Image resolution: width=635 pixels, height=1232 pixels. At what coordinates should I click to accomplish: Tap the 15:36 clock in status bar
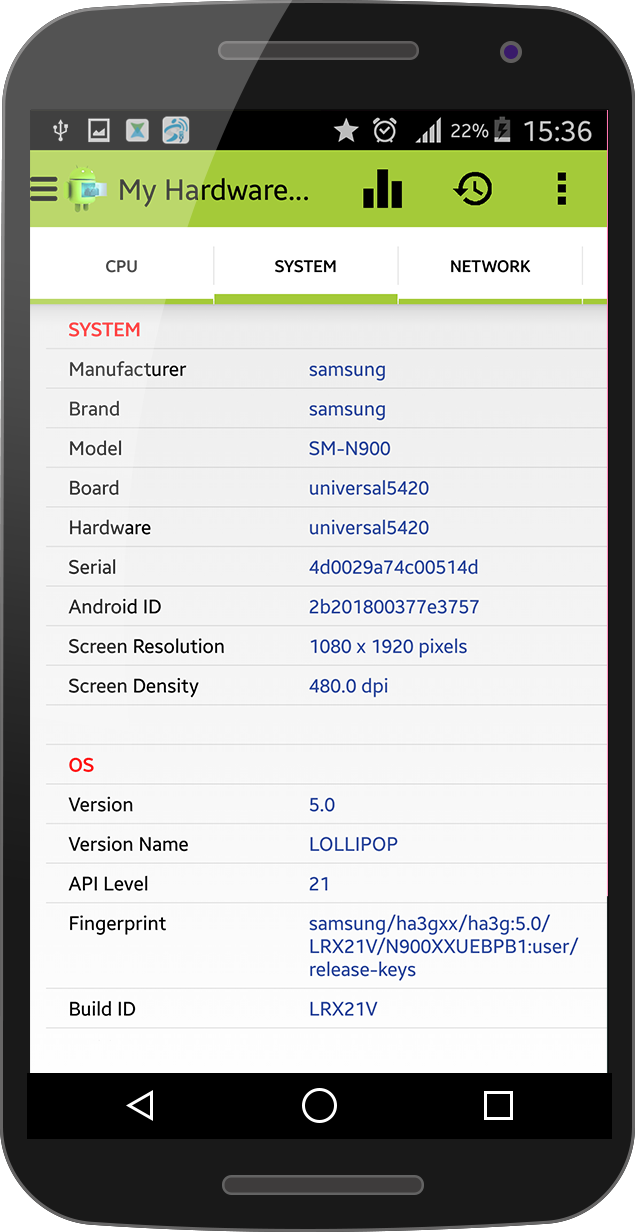click(x=558, y=131)
